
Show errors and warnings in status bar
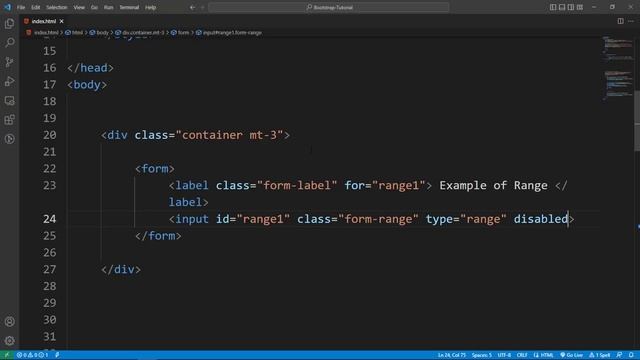coord(32,355)
